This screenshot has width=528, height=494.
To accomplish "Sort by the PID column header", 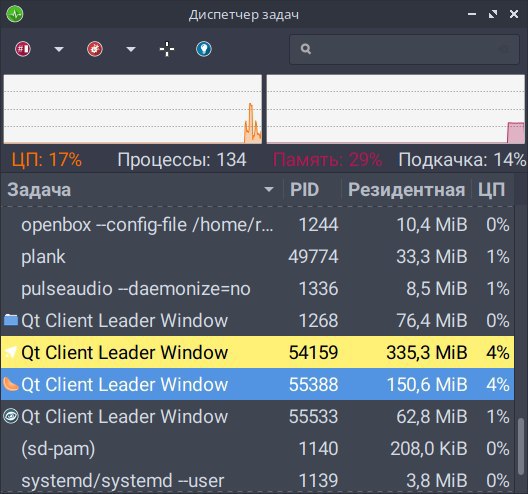I will pos(312,190).
